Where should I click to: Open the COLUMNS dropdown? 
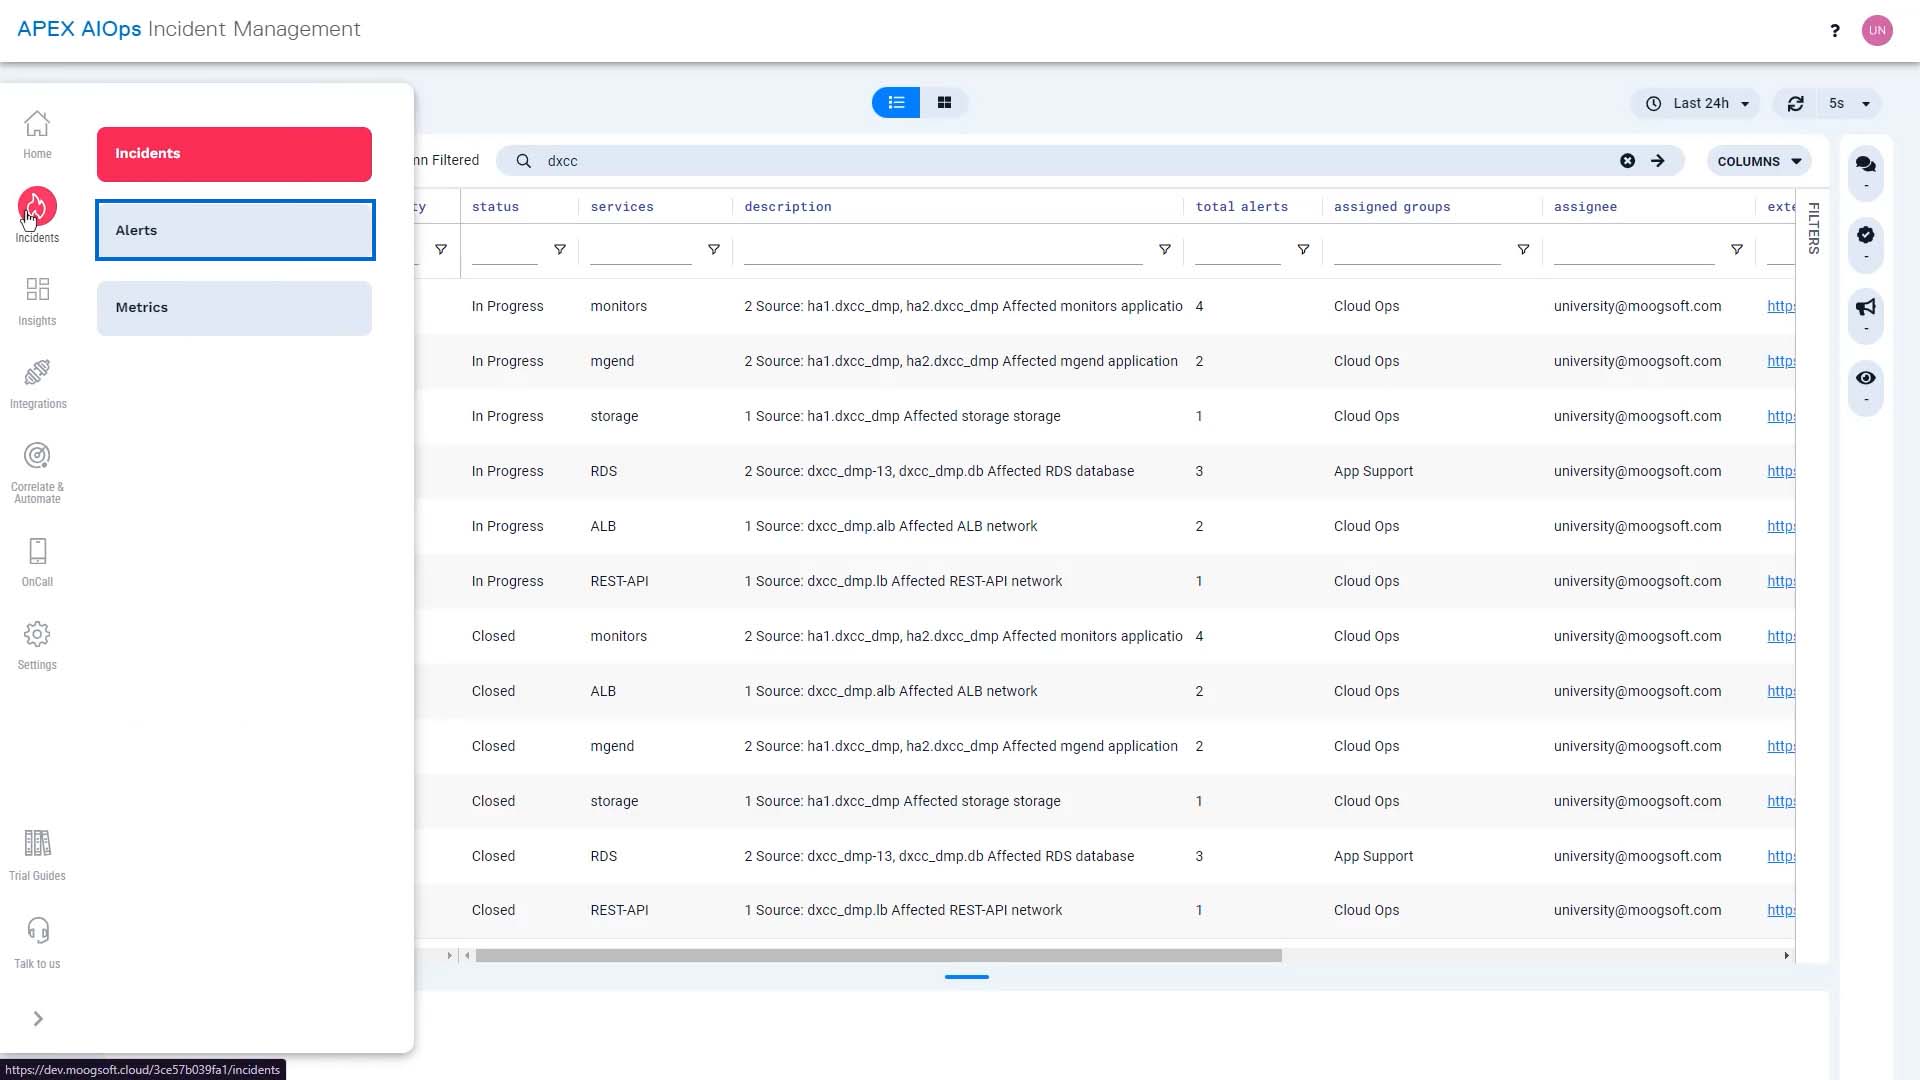pos(1759,161)
